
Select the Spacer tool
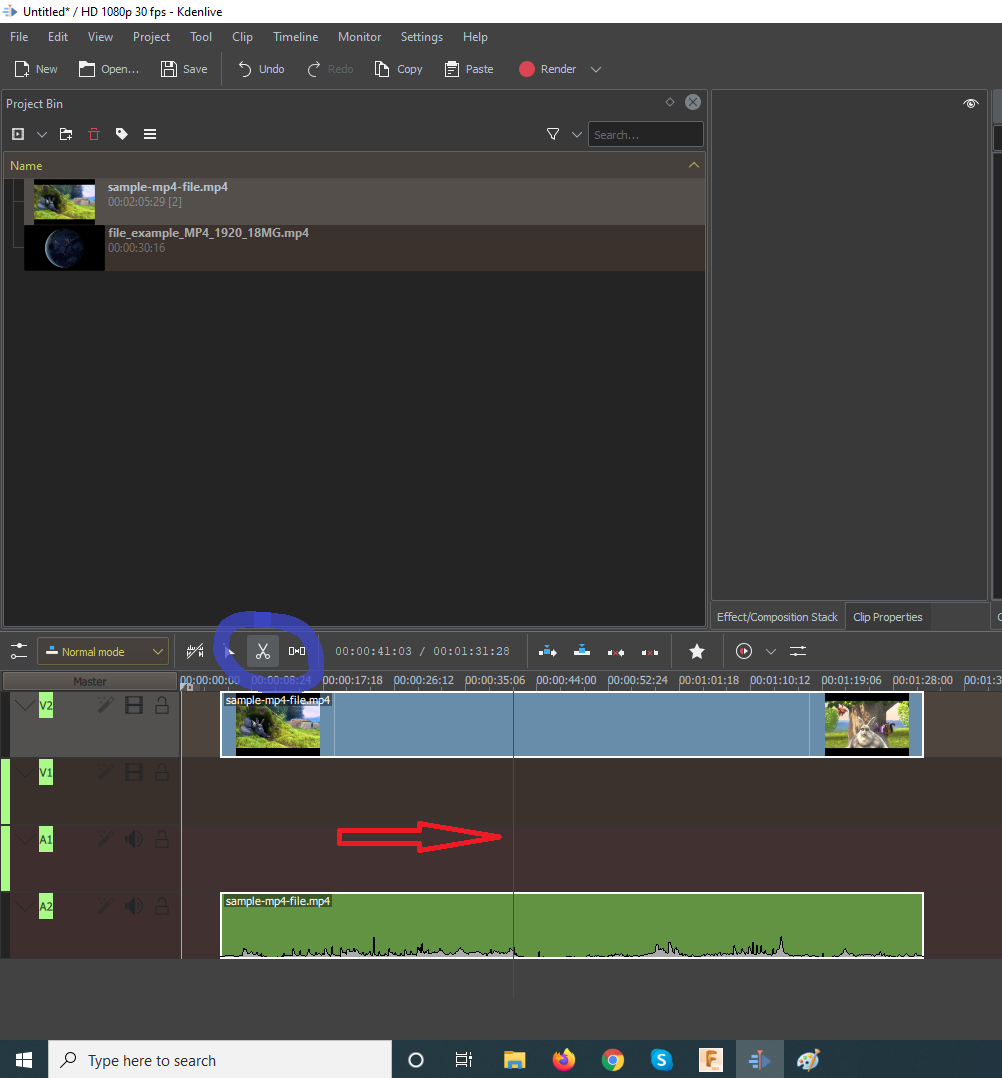(297, 652)
